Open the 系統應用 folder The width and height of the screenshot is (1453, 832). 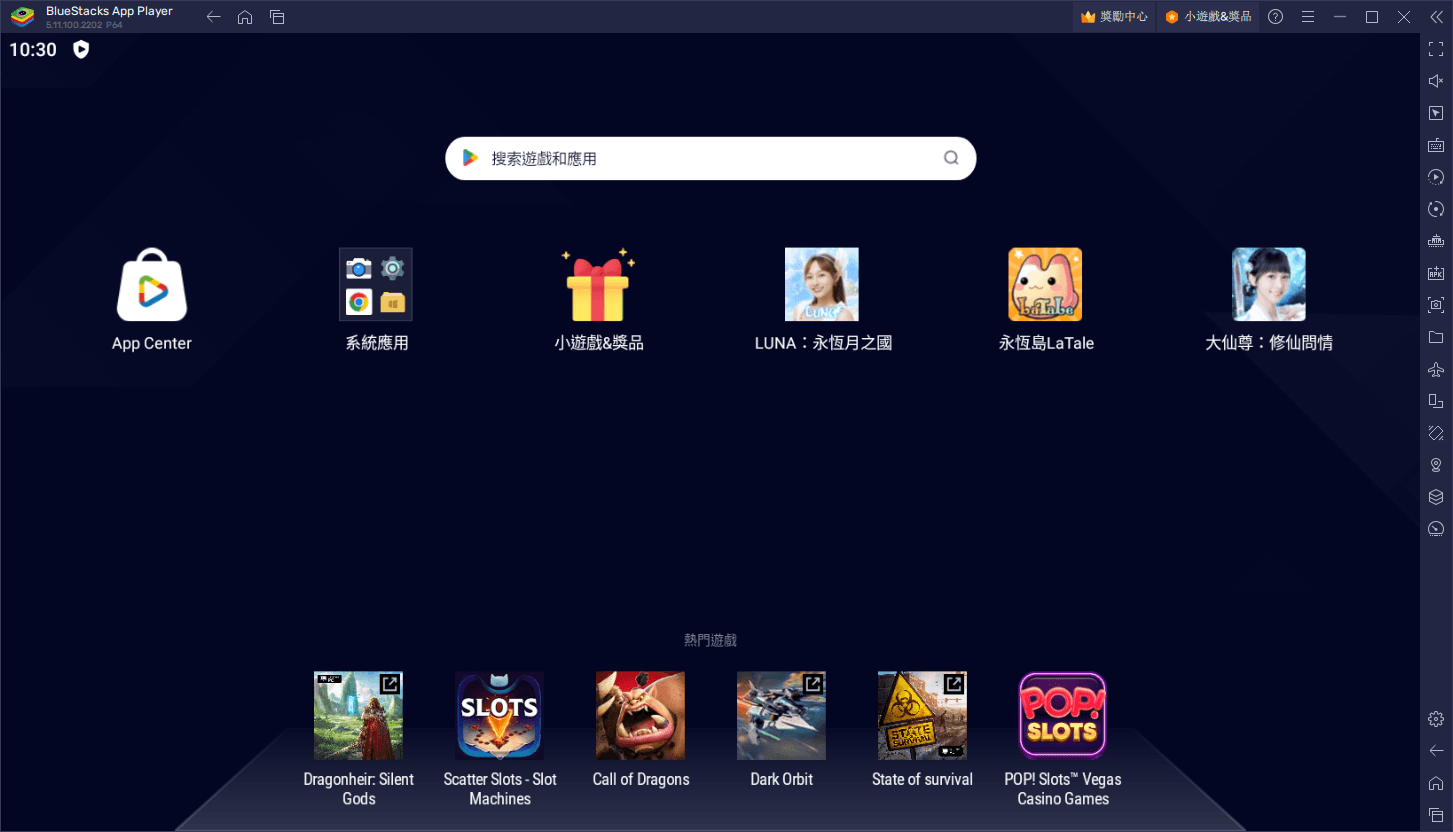(x=376, y=299)
